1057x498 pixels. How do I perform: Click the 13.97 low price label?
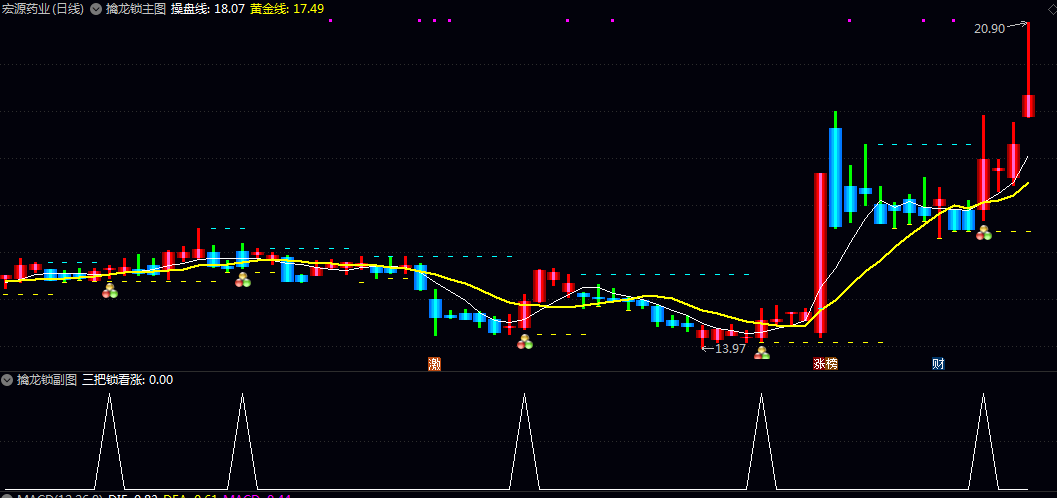[x=731, y=348]
